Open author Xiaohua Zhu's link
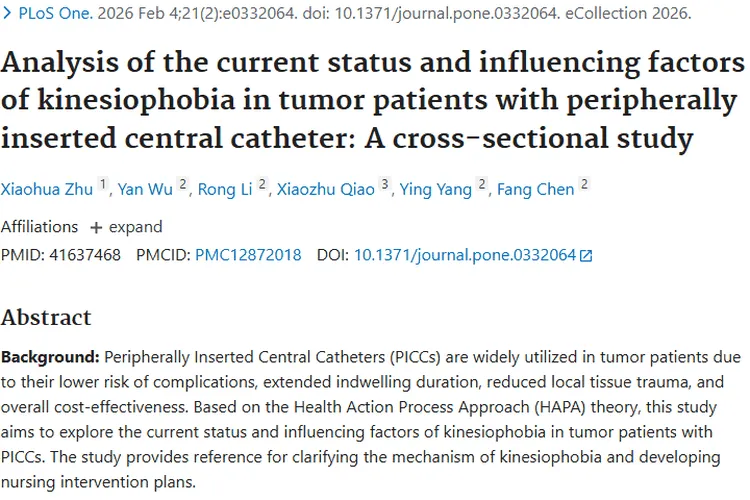This screenshot has height=500, width=750. (x=47, y=189)
